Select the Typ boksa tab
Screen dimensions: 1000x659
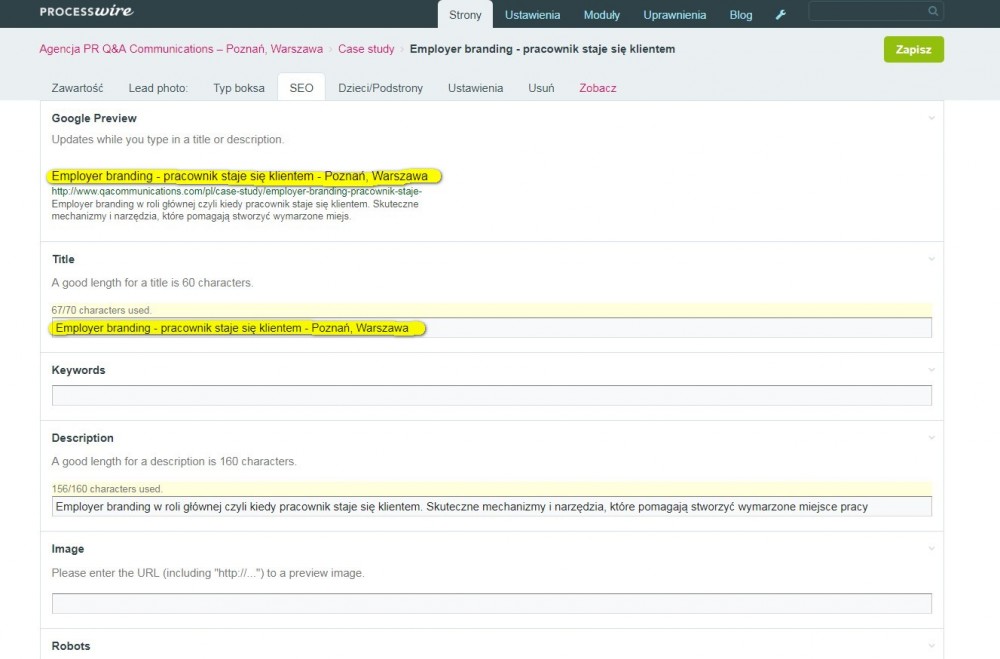point(239,88)
